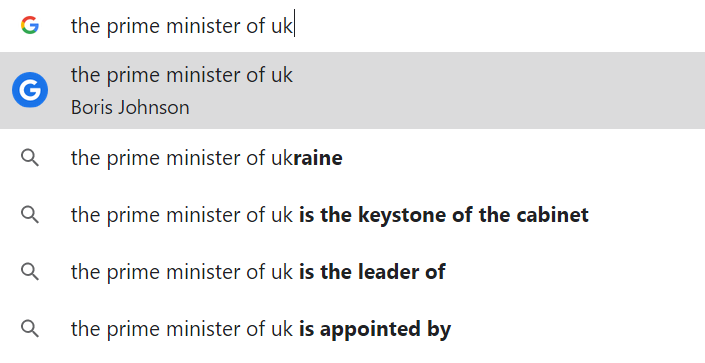705x363 pixels.
Task: Open highlighted "the prime minister of uk" suggestion title
Action: pos(182,75)
